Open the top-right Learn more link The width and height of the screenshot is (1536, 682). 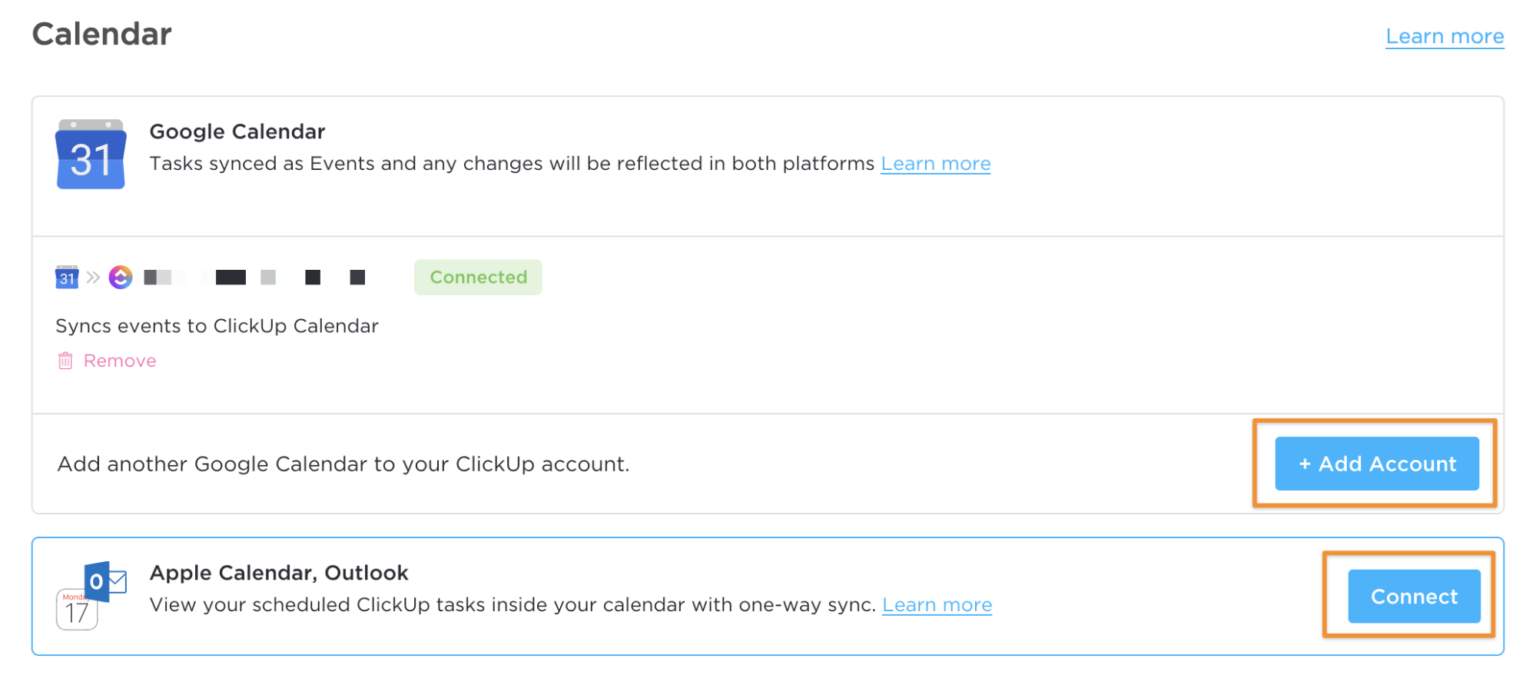click(1444, 37)
